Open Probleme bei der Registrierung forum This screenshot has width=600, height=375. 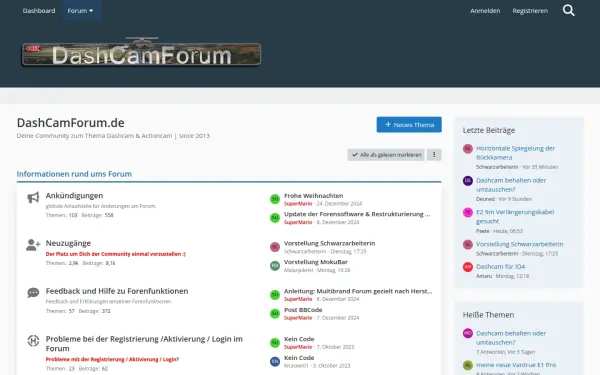click(x=144, y=344)
